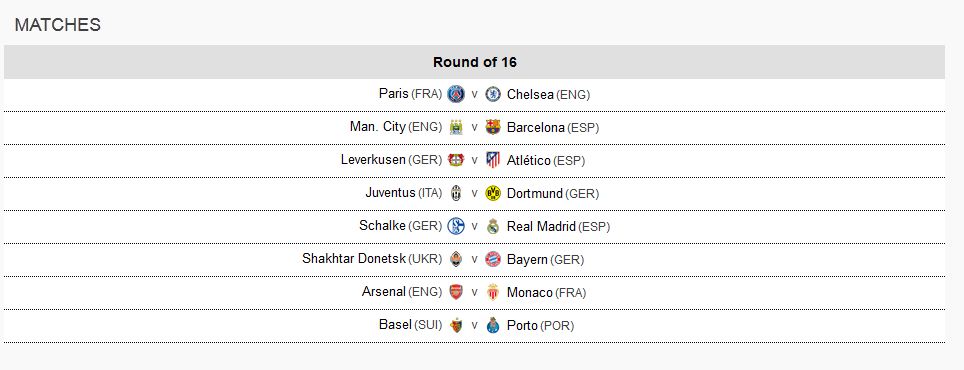
Task: Click the Paris Saint-Germain club crest
Action: point(456,94)
